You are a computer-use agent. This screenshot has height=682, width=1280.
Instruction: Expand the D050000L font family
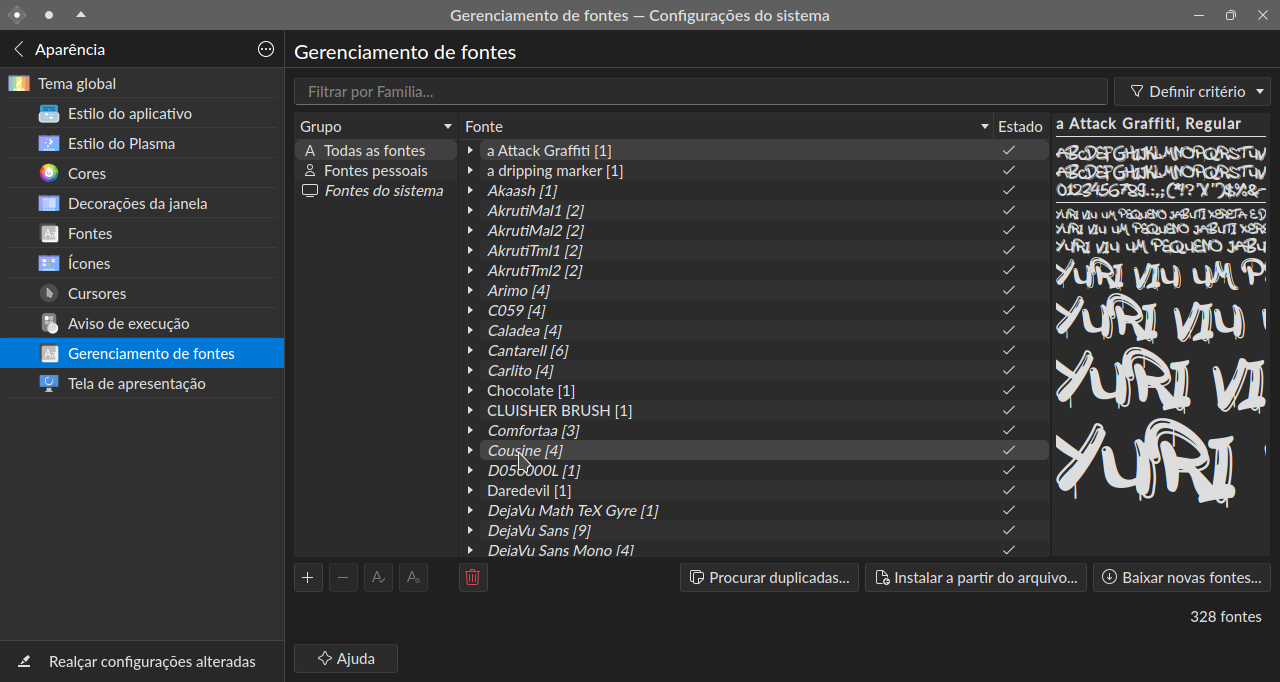(470, 471)
